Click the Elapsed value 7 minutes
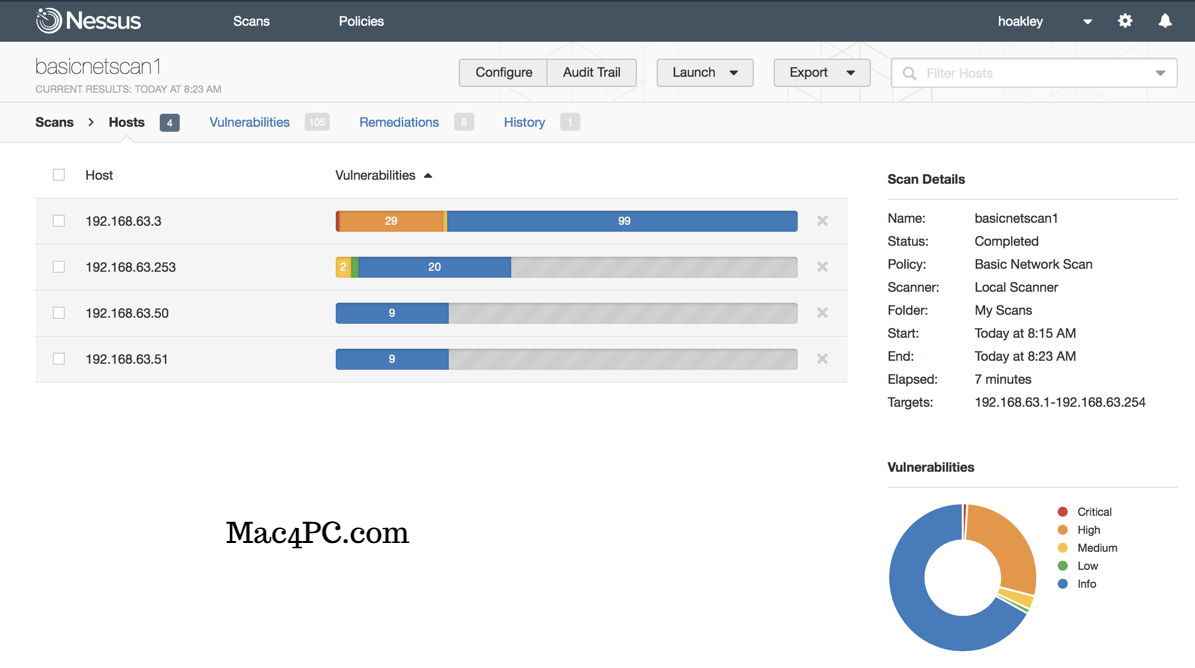 click(x=1002, y=379)
